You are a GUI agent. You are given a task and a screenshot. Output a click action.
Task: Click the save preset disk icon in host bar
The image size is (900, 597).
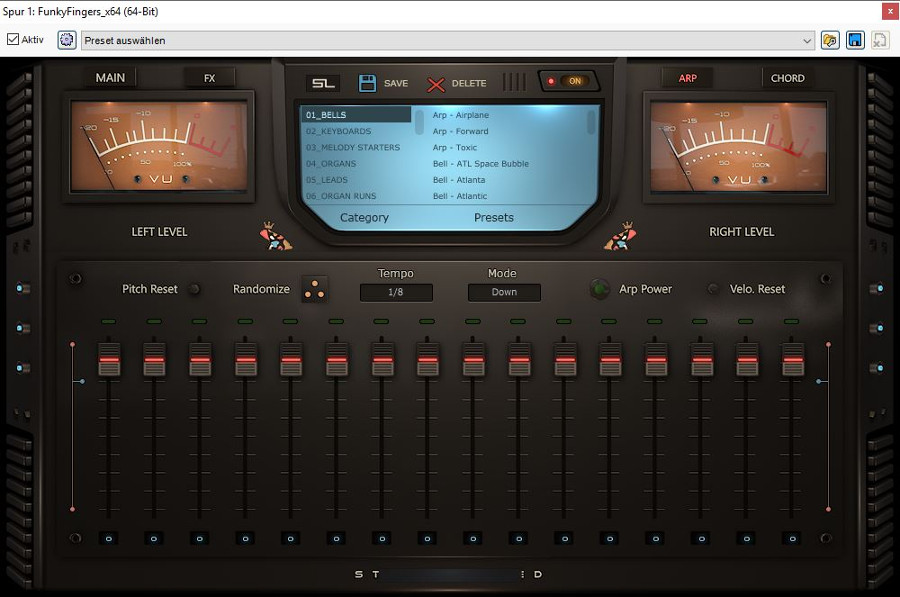pos(855,40)
